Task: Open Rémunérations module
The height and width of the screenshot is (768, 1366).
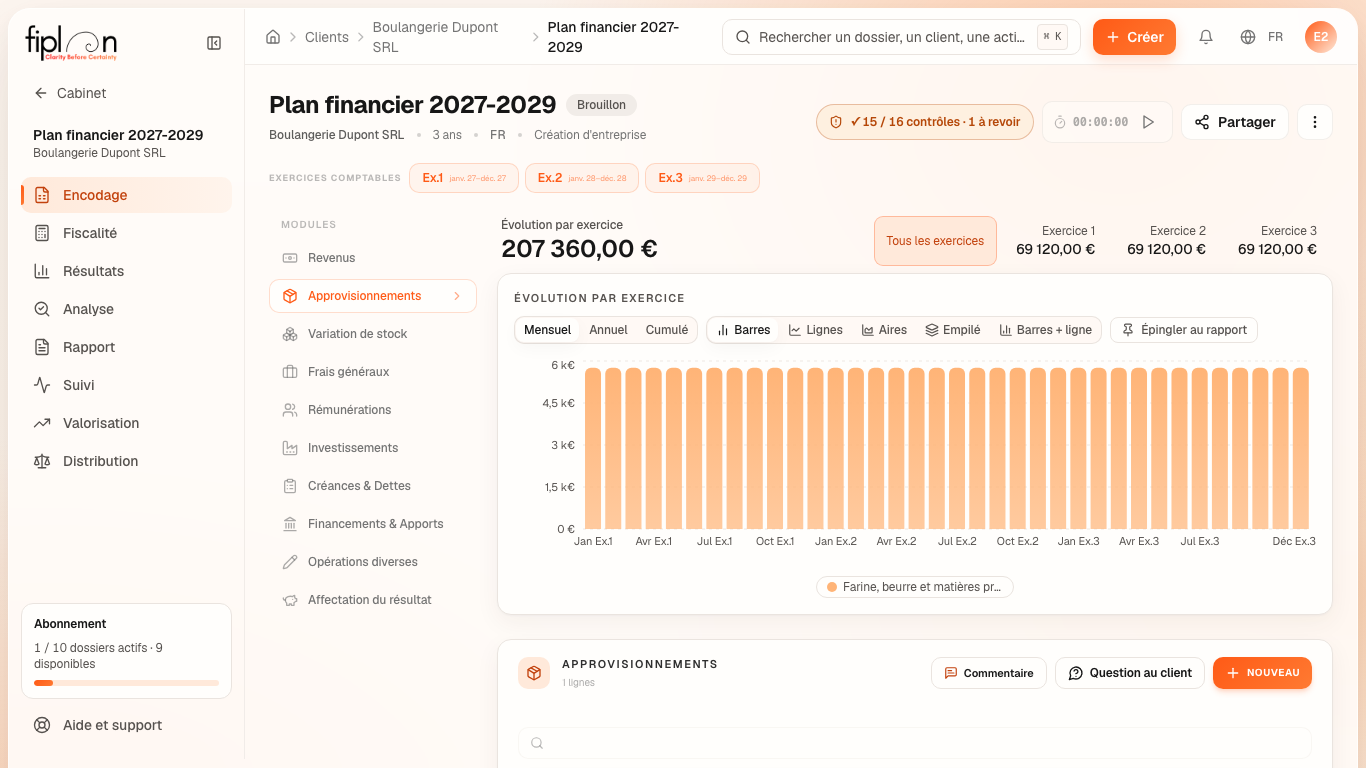Action: (x=372, y=410)
